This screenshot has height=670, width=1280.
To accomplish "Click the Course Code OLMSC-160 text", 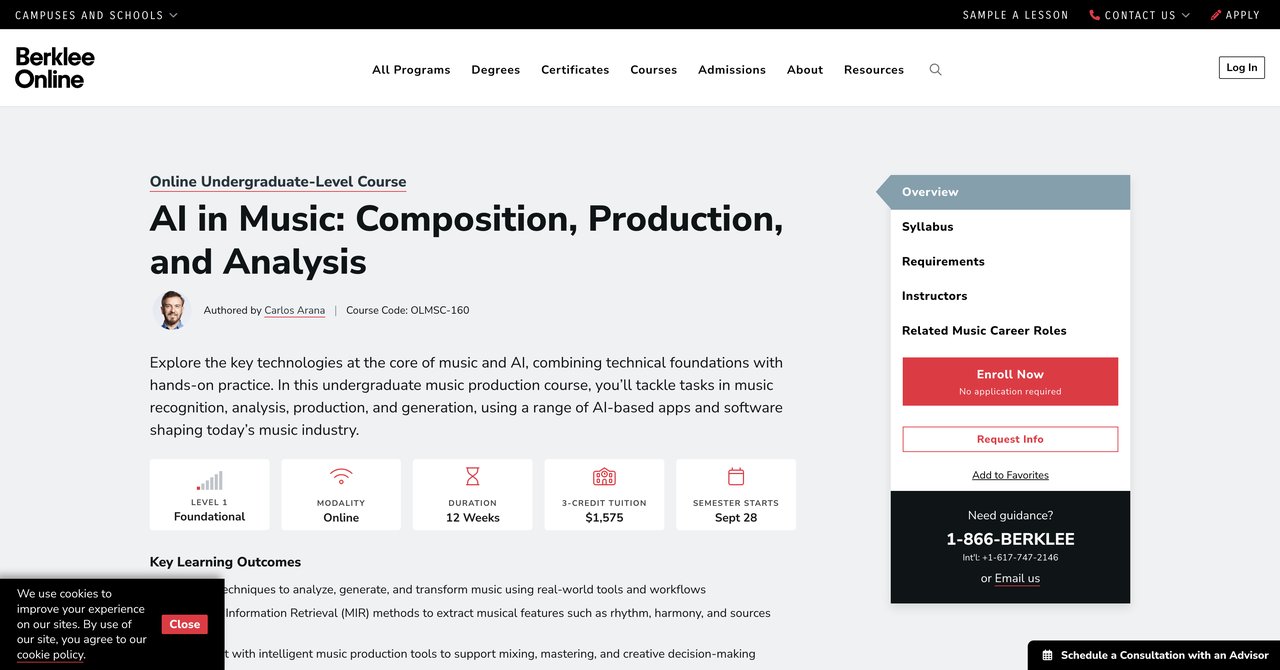I will pos(407,310).
